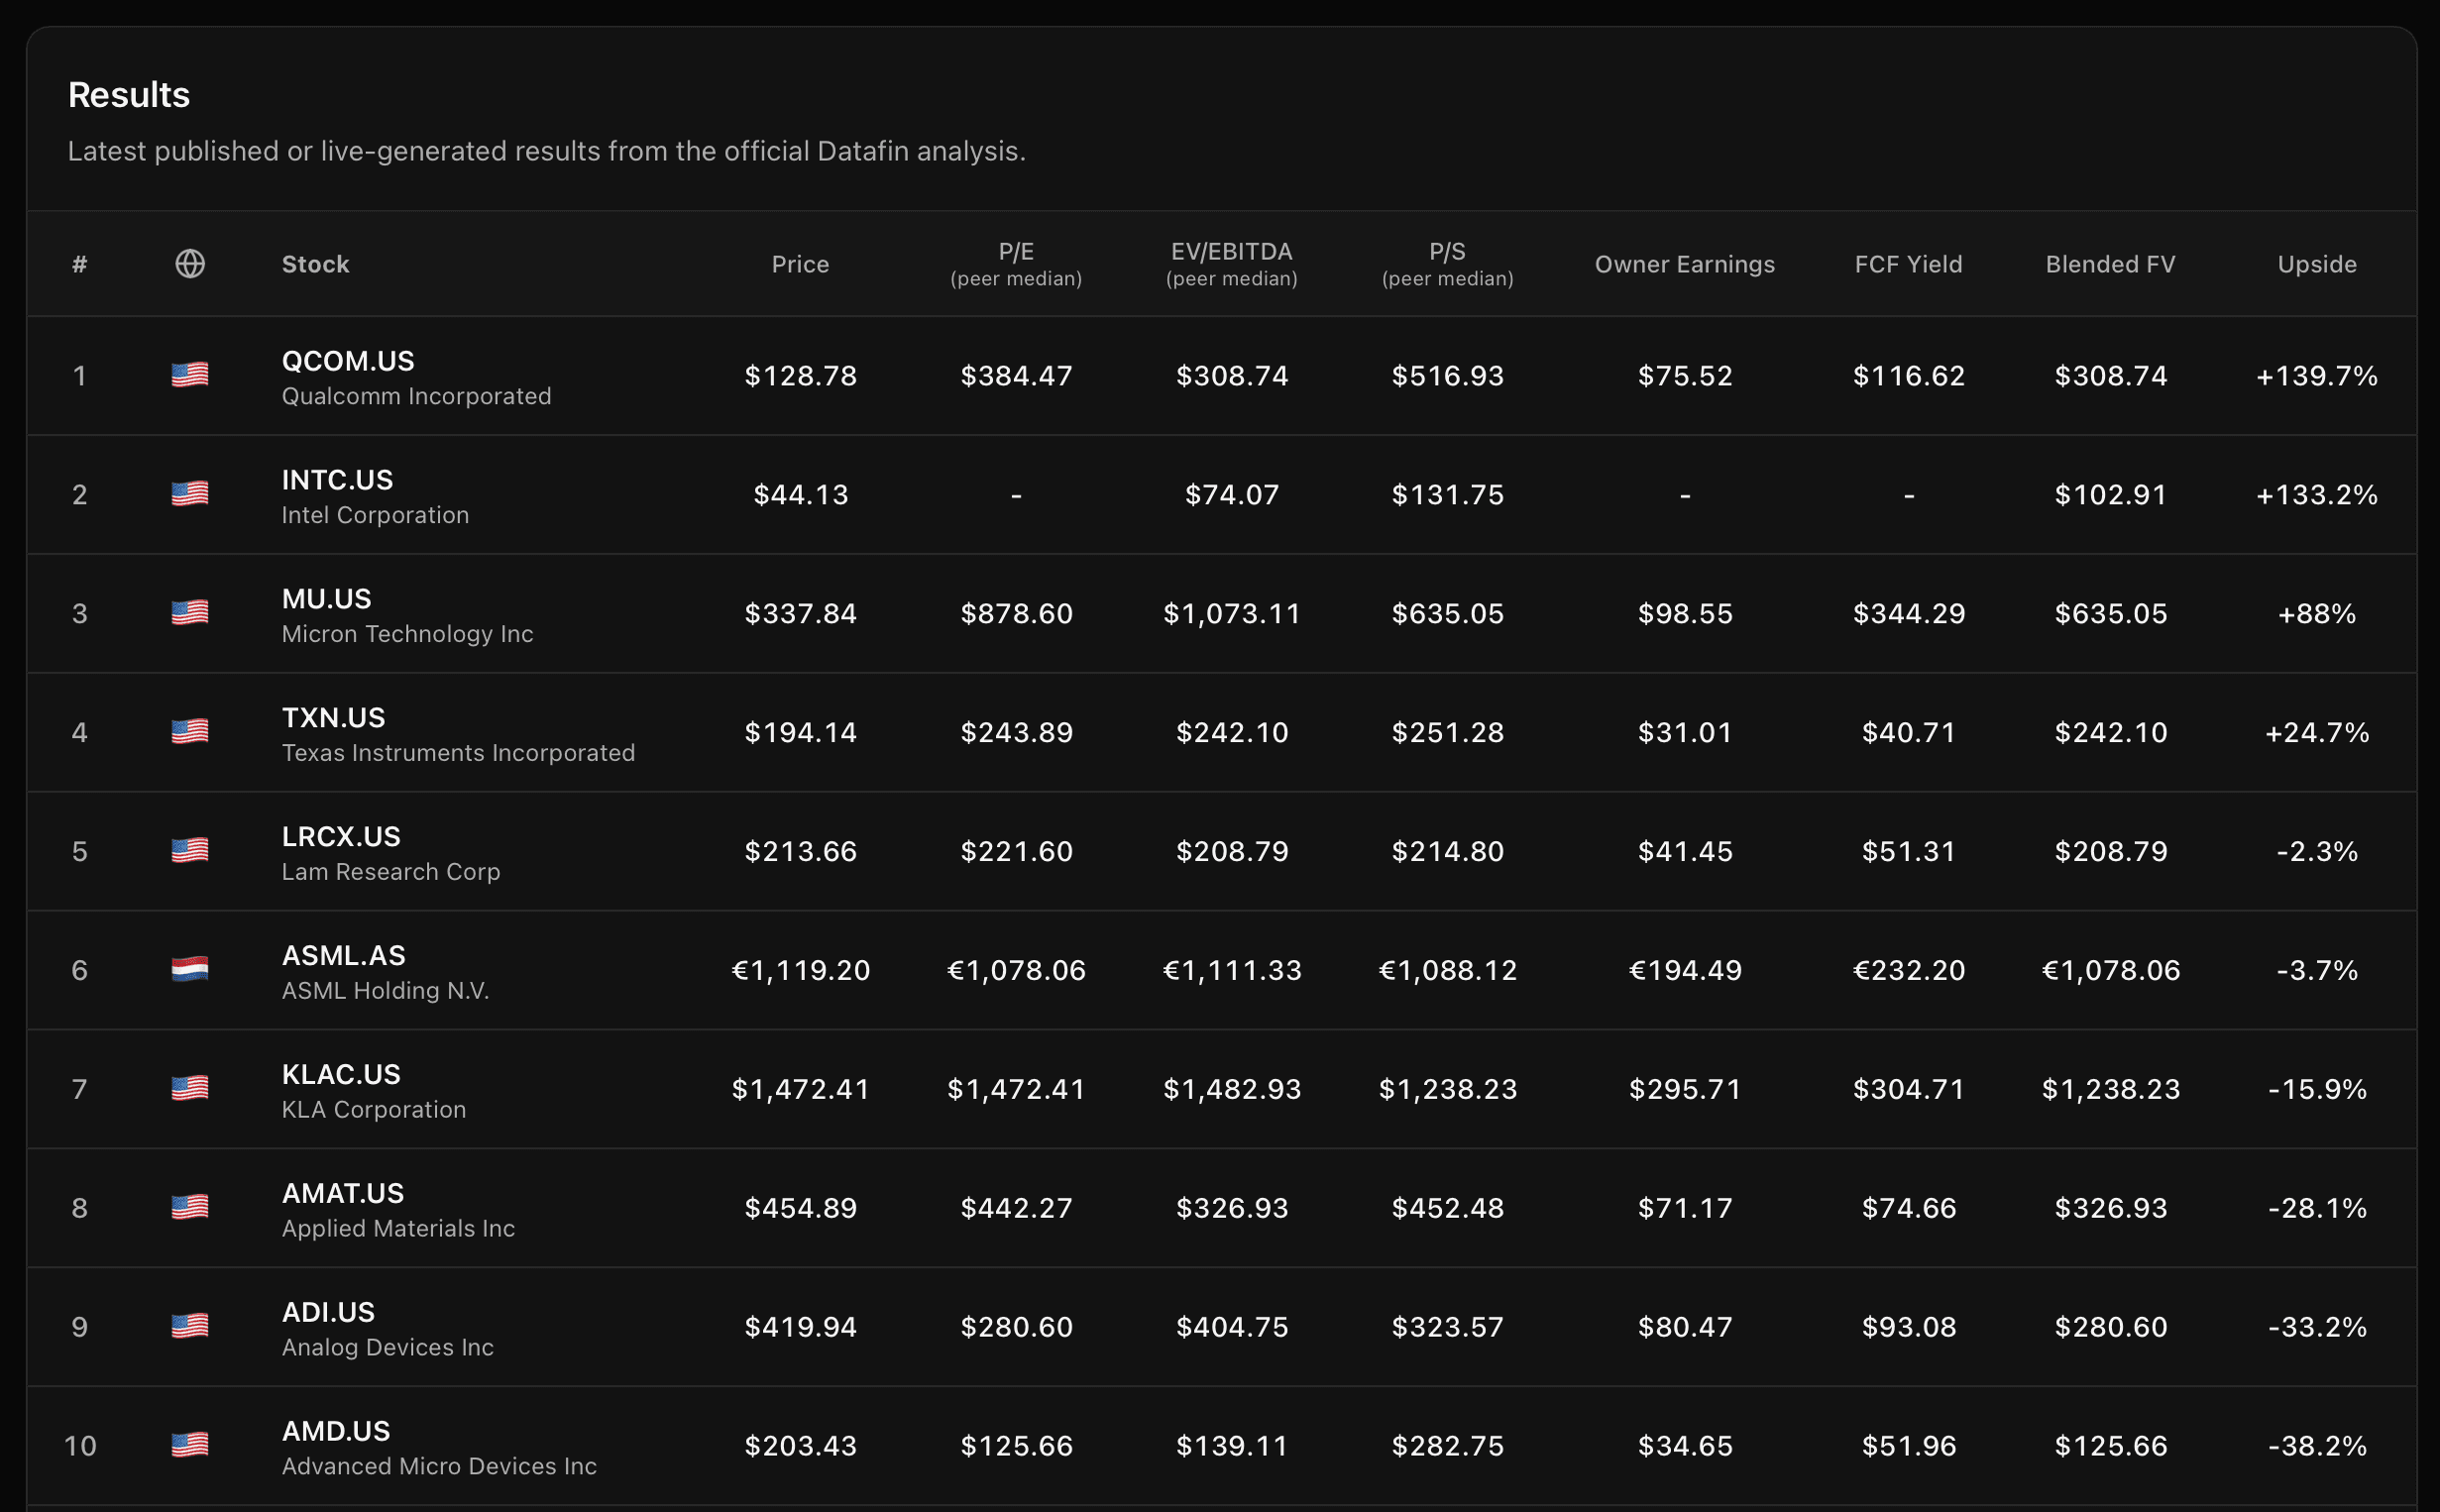Click Texas Instruments Incorporated company name
This screenshot has width=2440, height=1512.
(x=458, y=753)
